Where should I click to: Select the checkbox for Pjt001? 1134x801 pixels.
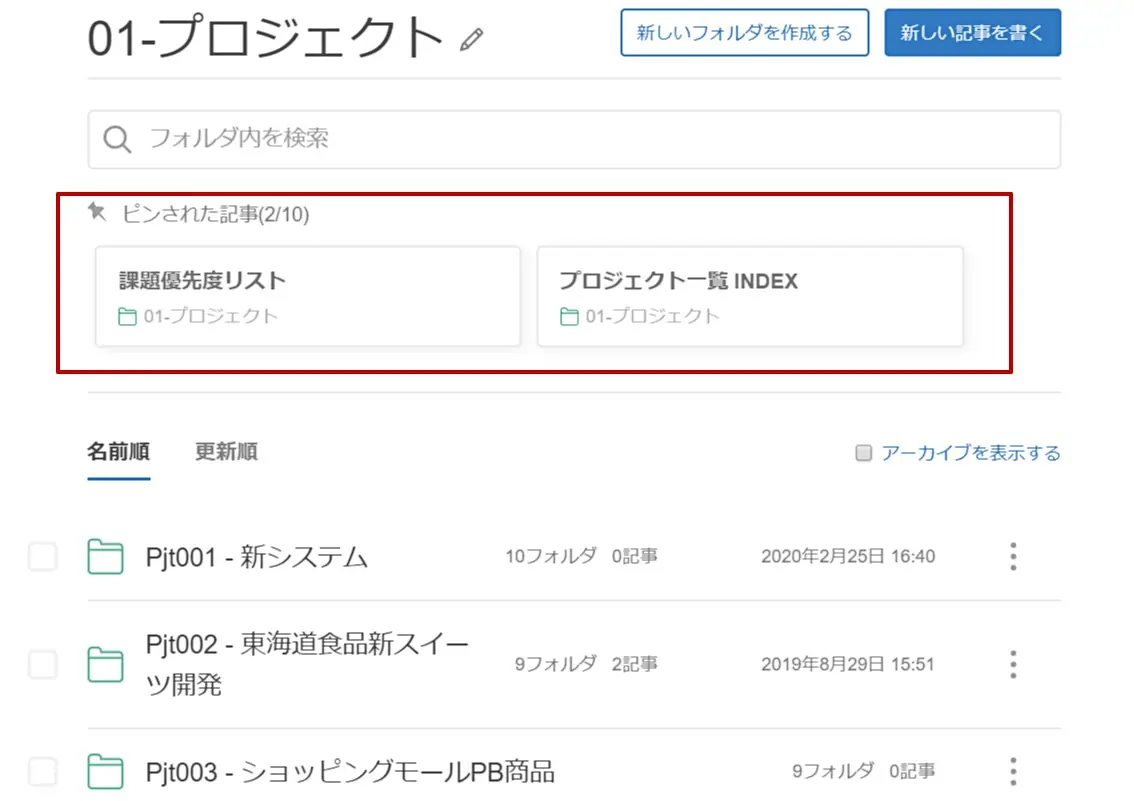42,557
